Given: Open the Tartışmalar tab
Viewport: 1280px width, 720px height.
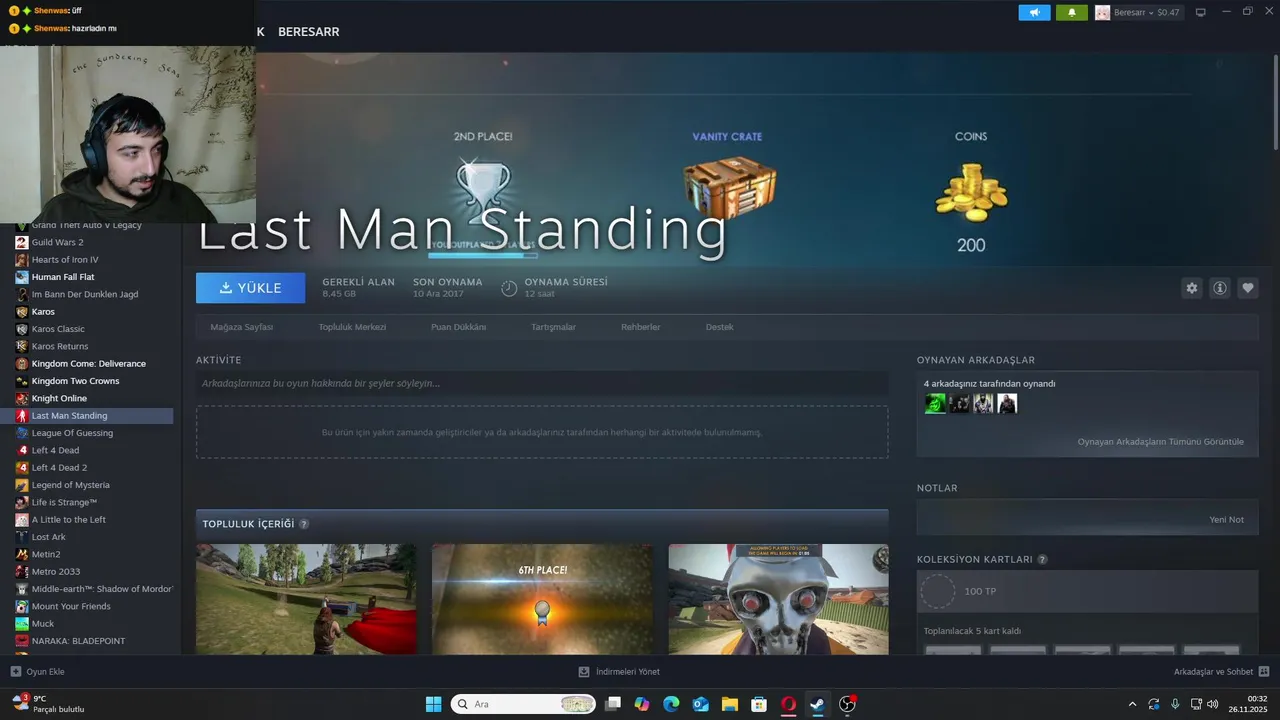Looking at the screenshot, I should tap(553, 327).
